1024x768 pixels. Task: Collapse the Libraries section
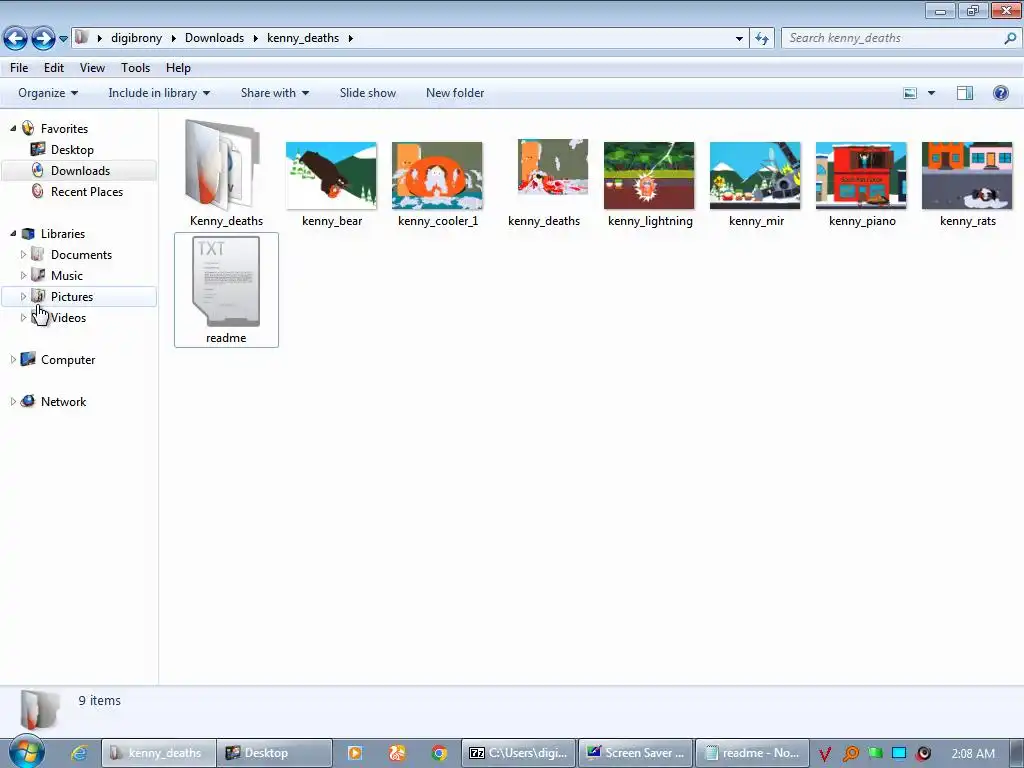13,234
